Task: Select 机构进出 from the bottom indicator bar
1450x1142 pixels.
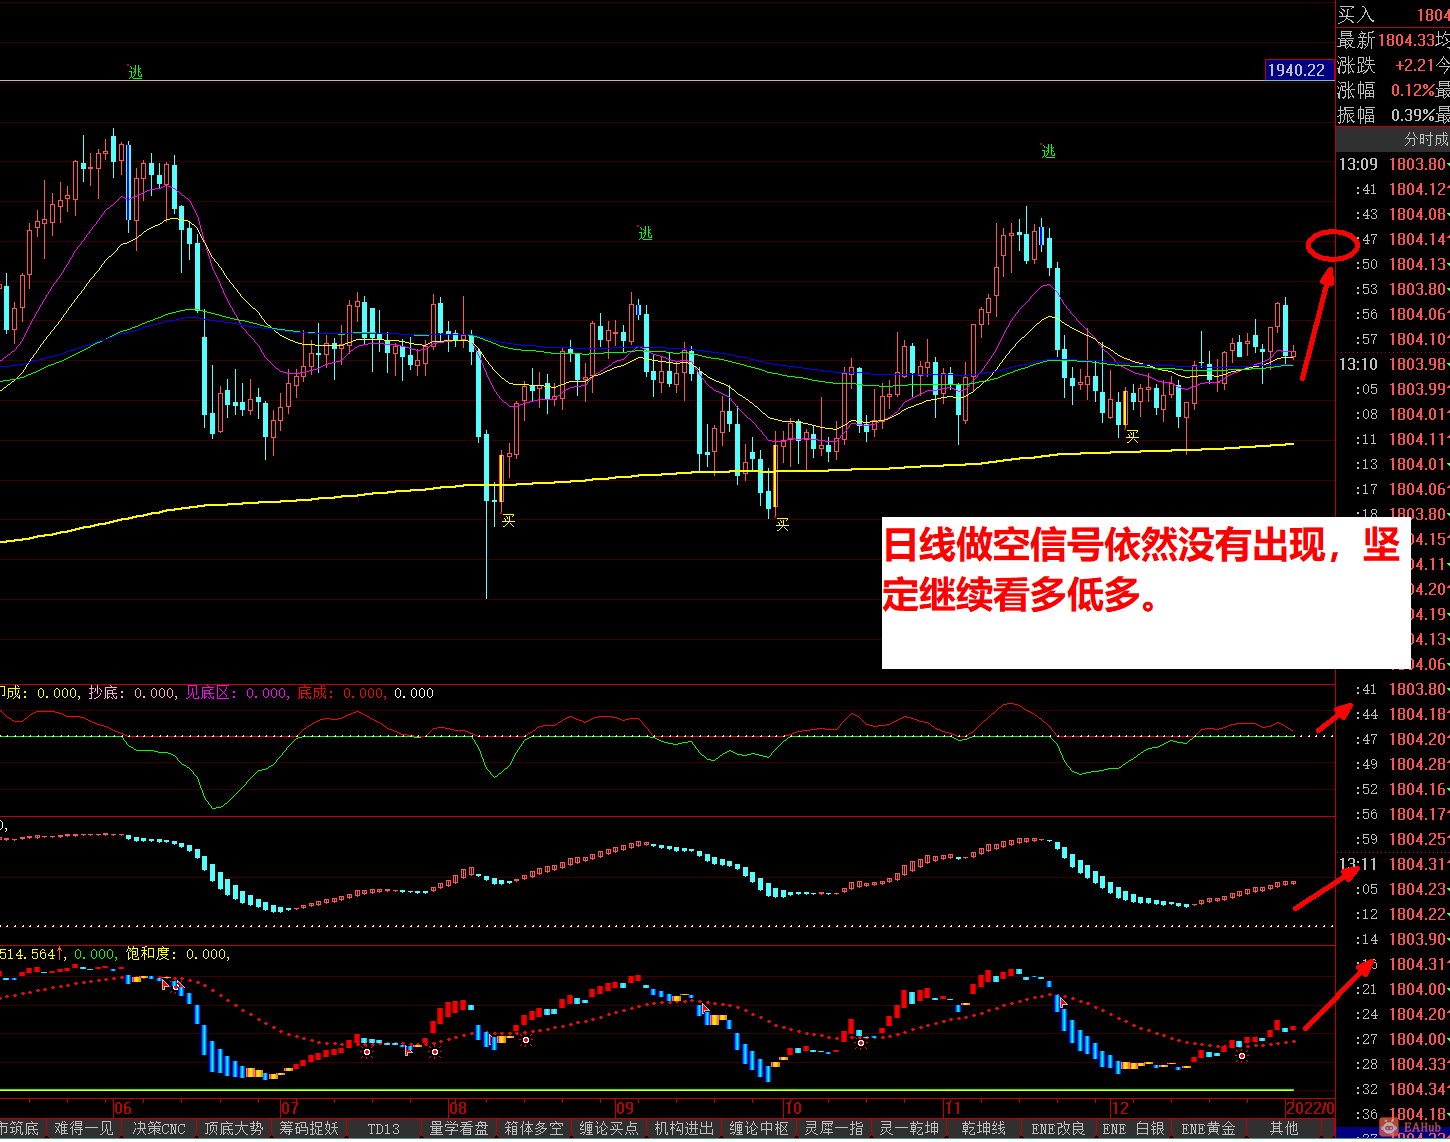Action: (x=683, y=1128)
